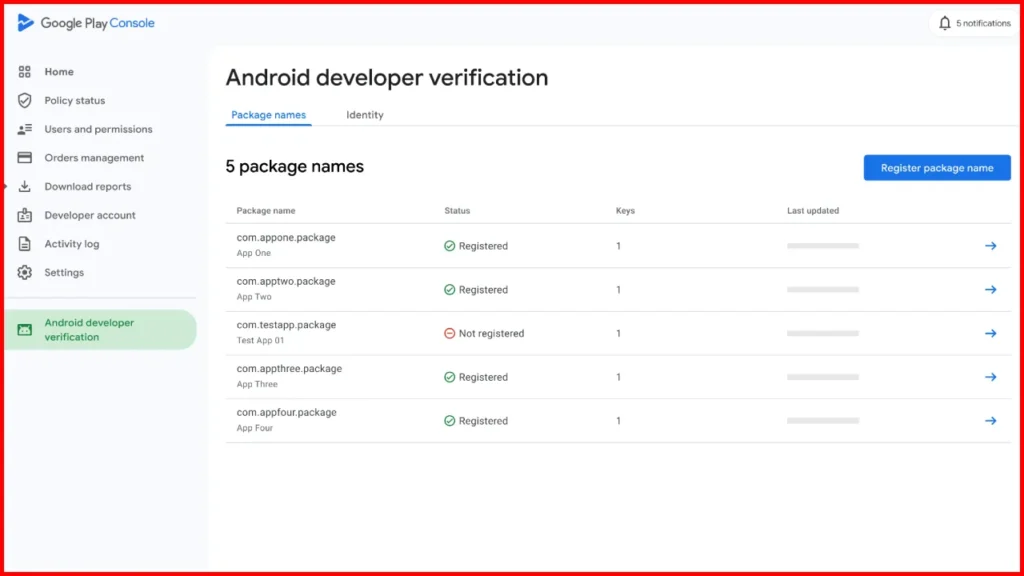Switch to the Package names tab
1024x576 pixels.
click(268, 115)
